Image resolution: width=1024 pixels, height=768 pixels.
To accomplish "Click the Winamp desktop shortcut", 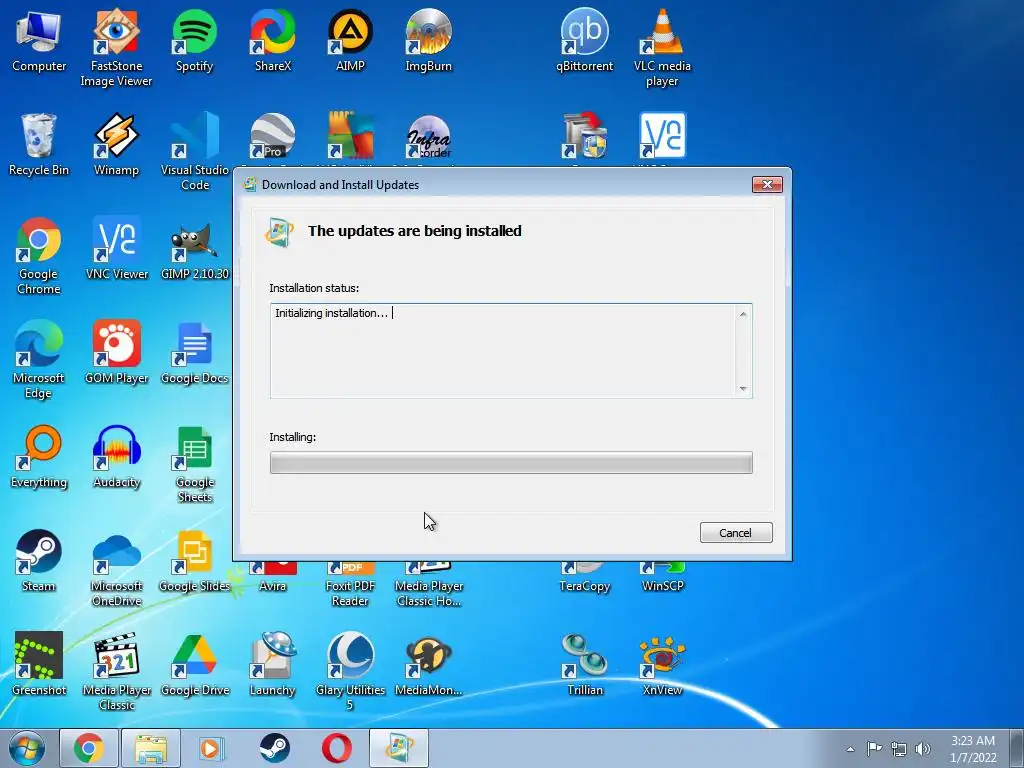I will pos(116,145).
